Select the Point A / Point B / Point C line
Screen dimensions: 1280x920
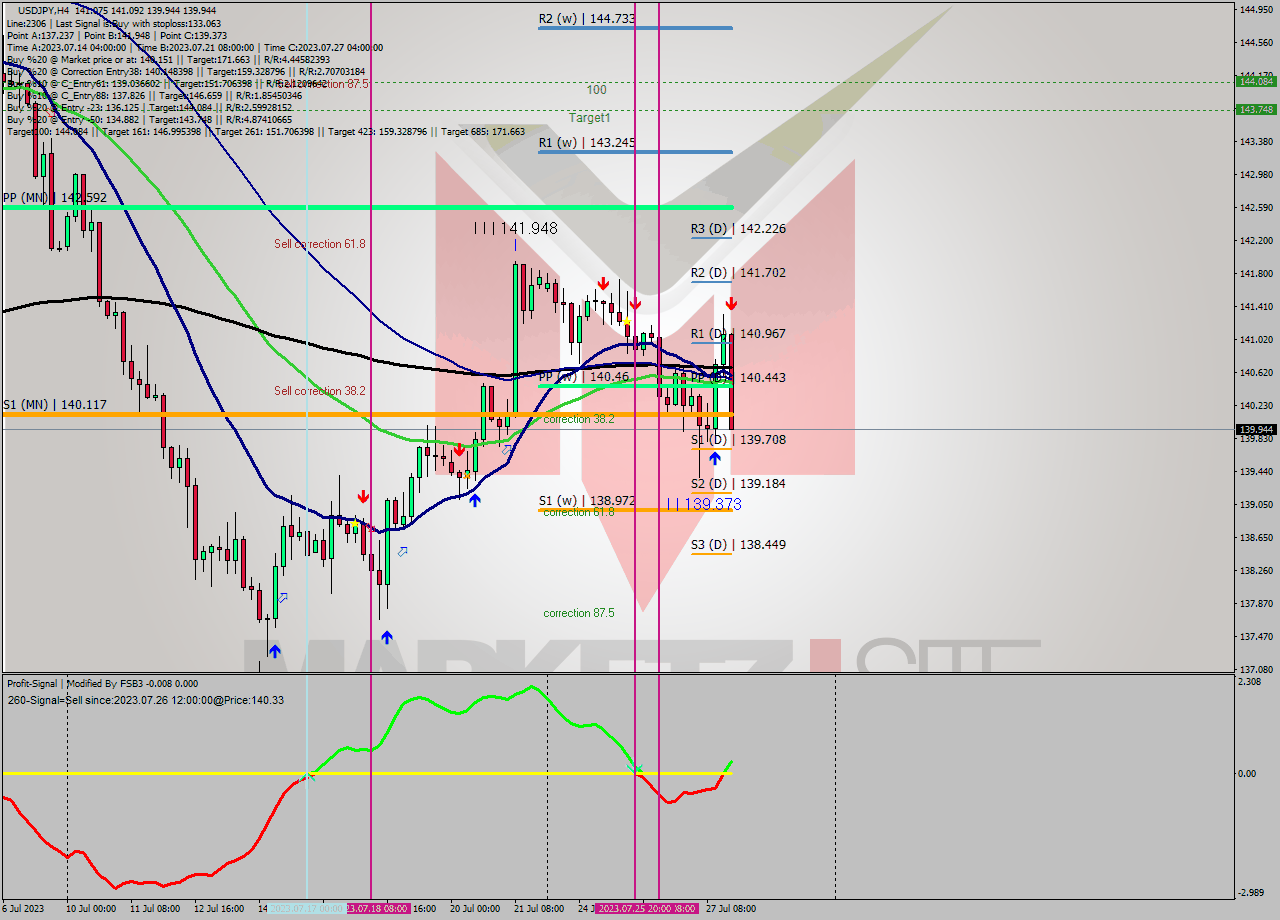coord(116,36)
